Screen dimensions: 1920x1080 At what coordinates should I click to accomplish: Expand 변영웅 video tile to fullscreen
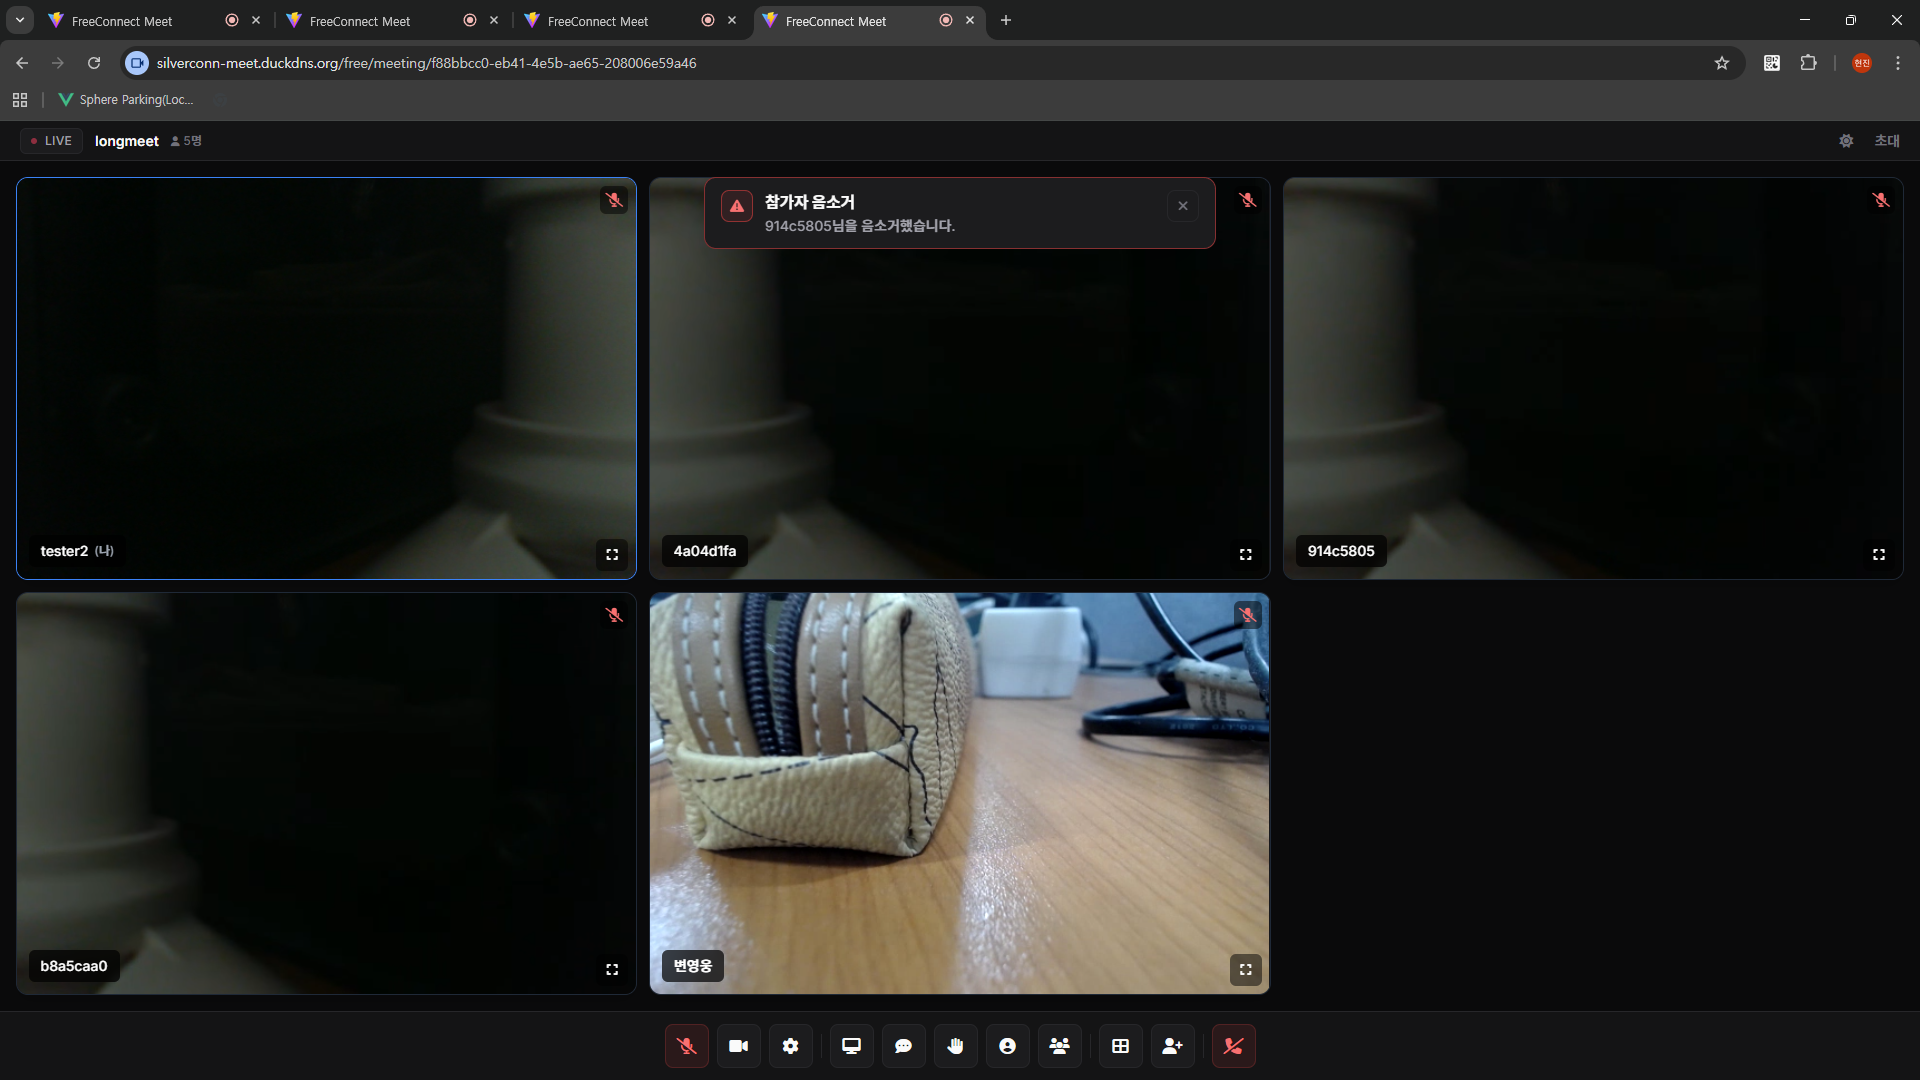pyautogui.click(x=1245, y=969)
